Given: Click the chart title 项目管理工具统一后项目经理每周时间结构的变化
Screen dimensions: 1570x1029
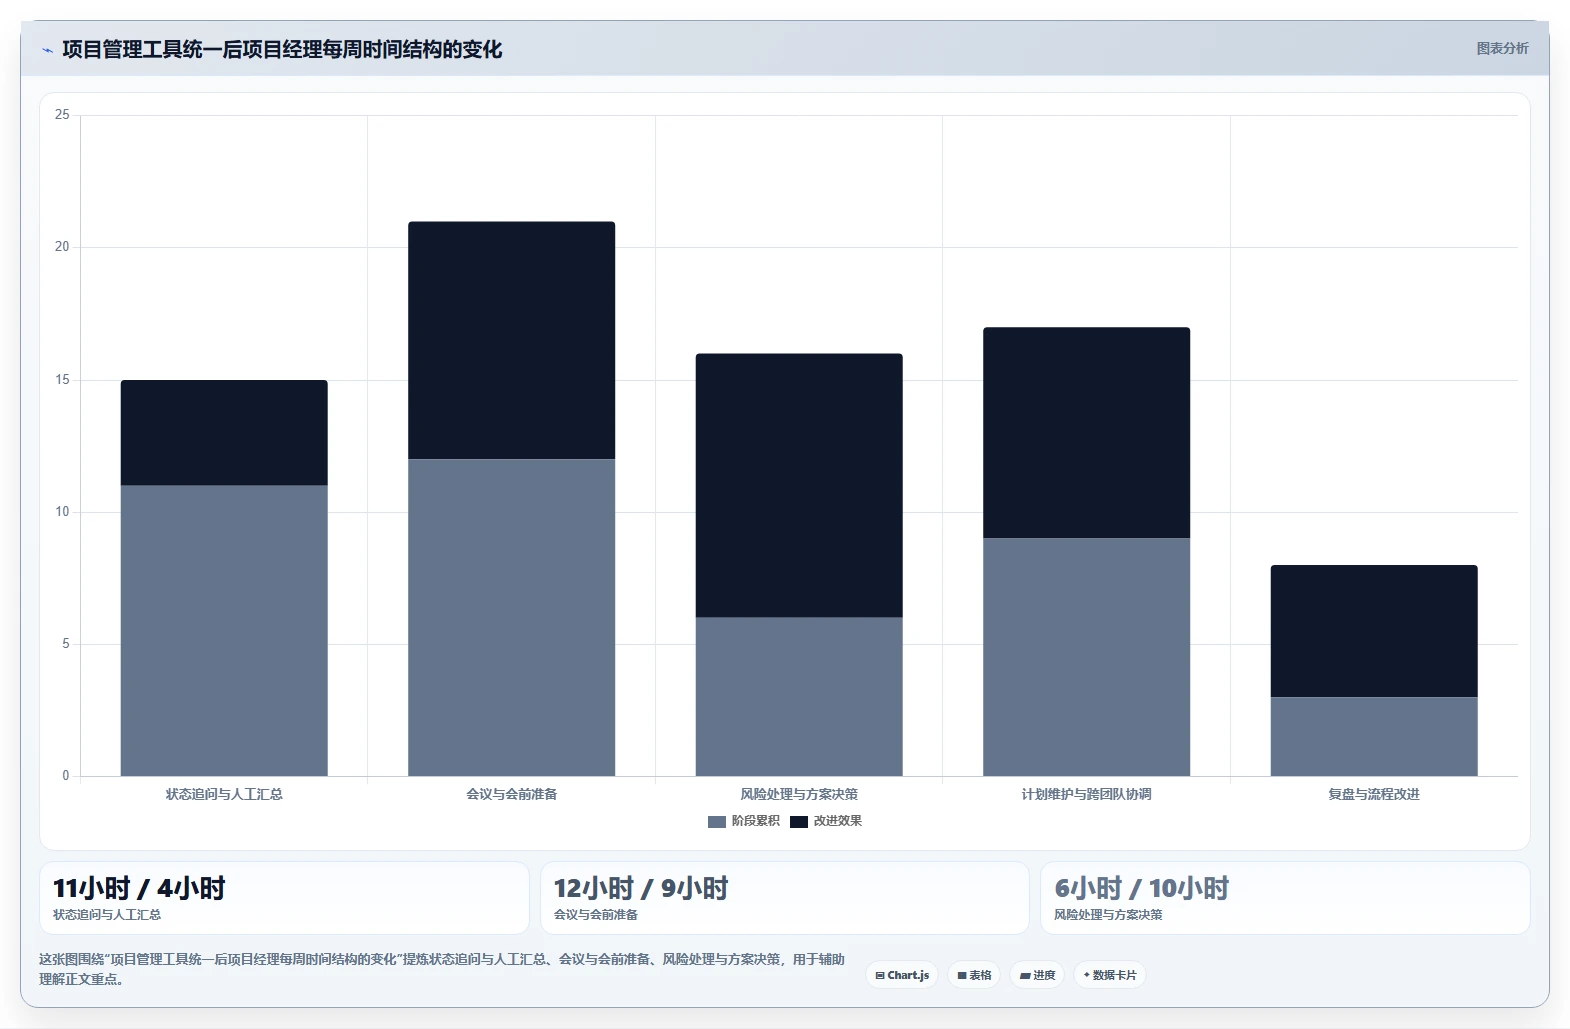Looking at the screenshot, I should click(282, 49).
